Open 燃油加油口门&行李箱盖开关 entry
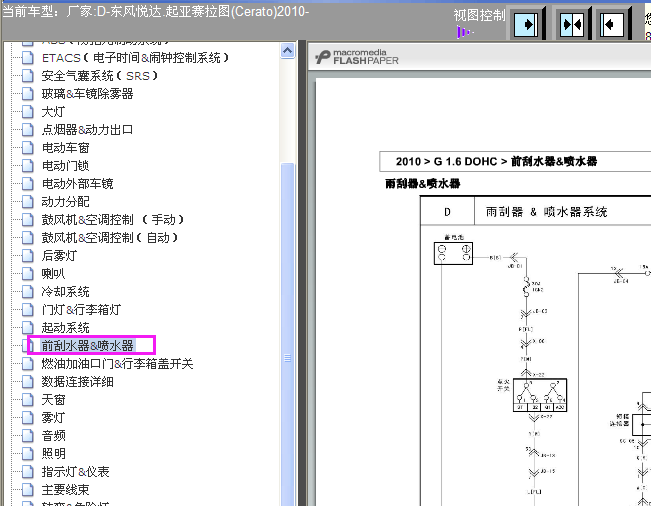This screenshot has height=506, width=651. coord(117,364)
